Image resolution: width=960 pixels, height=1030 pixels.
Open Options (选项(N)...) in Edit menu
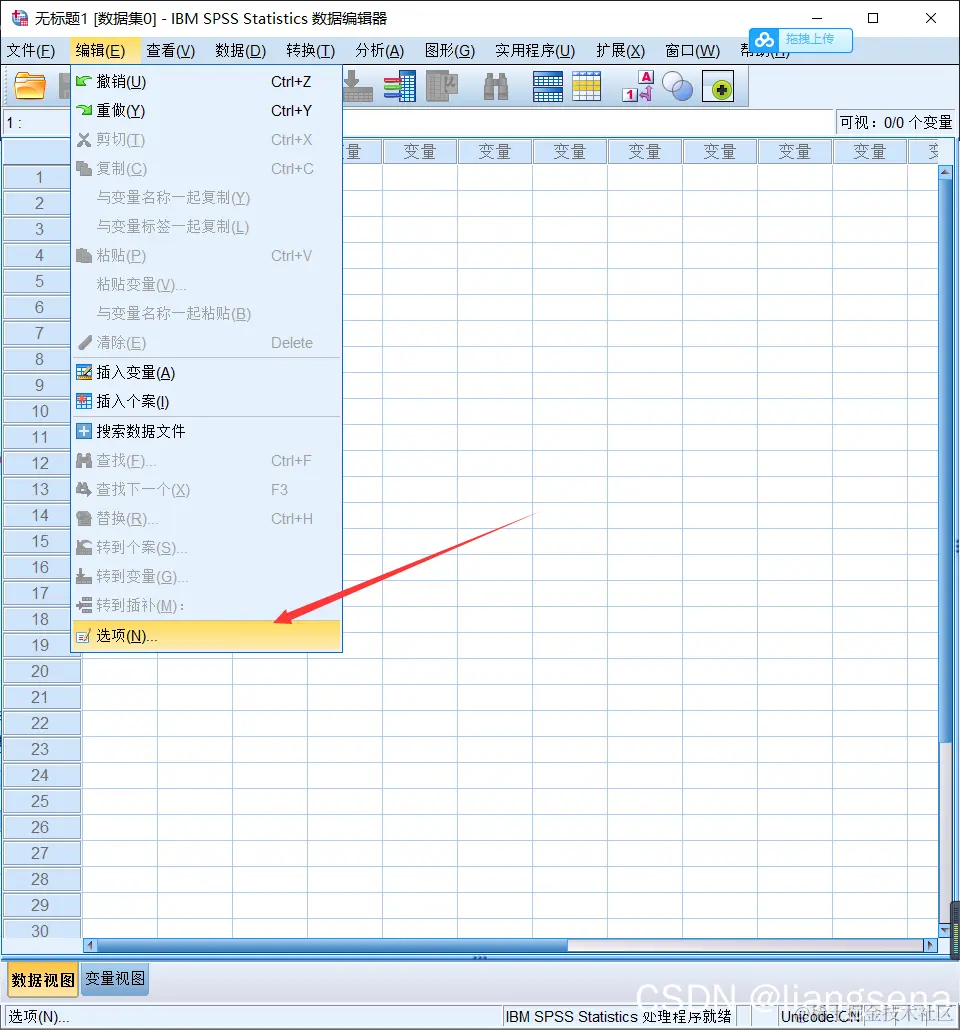click(206, 636)
